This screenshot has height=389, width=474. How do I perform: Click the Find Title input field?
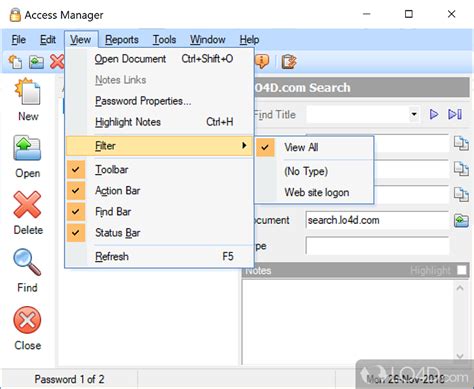click(x=357, y=114)
